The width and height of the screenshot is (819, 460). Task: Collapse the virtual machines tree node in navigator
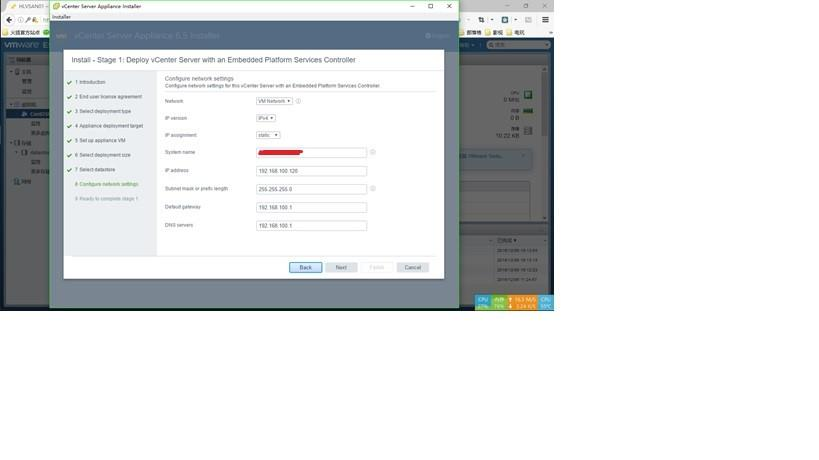11,104
